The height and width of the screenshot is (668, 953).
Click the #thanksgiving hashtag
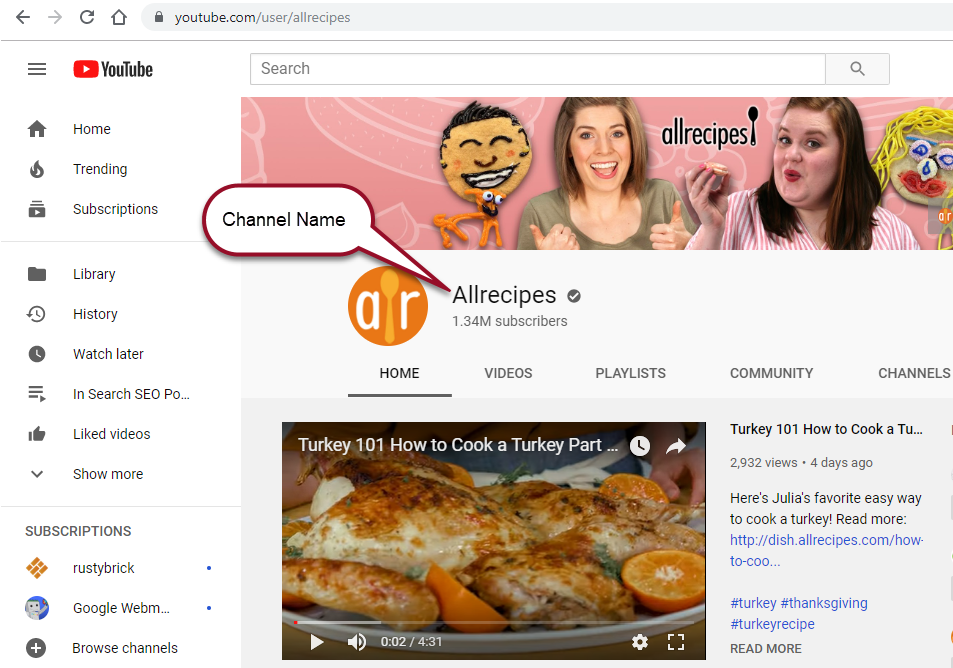[x=824, y=603]
